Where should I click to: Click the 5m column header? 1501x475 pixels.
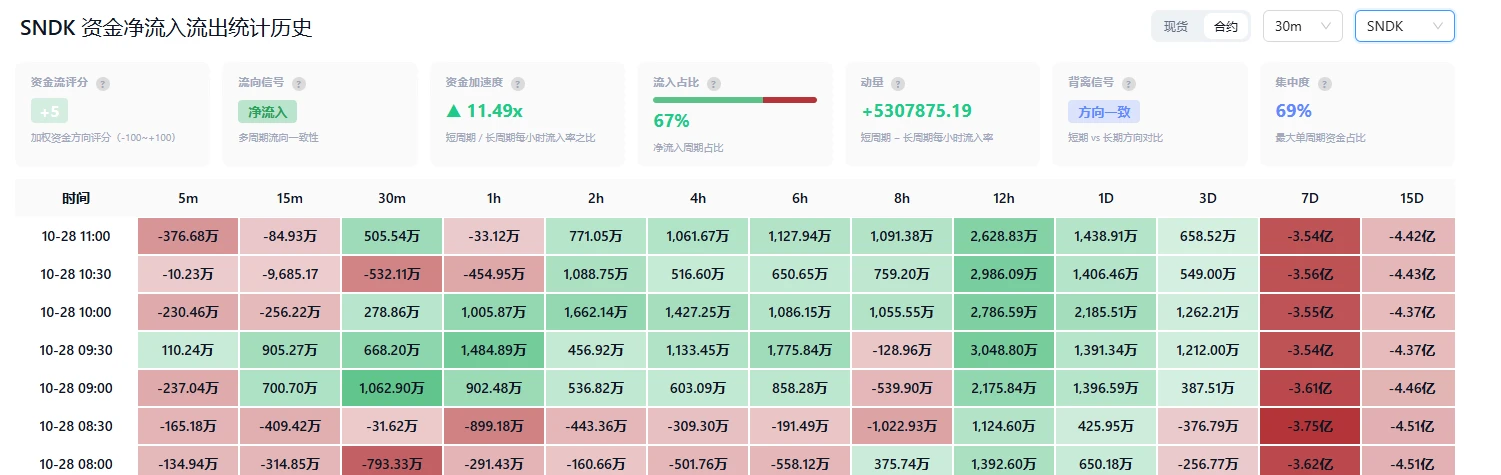(188, 198)
